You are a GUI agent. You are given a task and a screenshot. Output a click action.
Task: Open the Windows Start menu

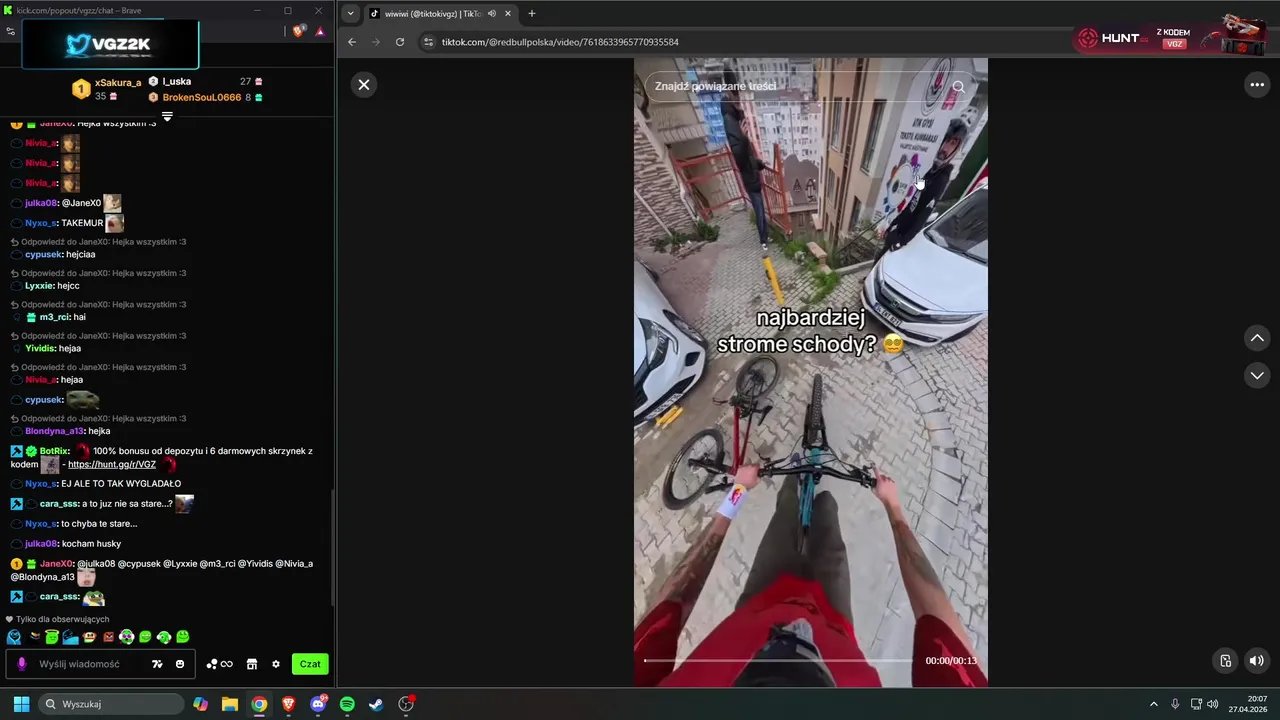21,704
